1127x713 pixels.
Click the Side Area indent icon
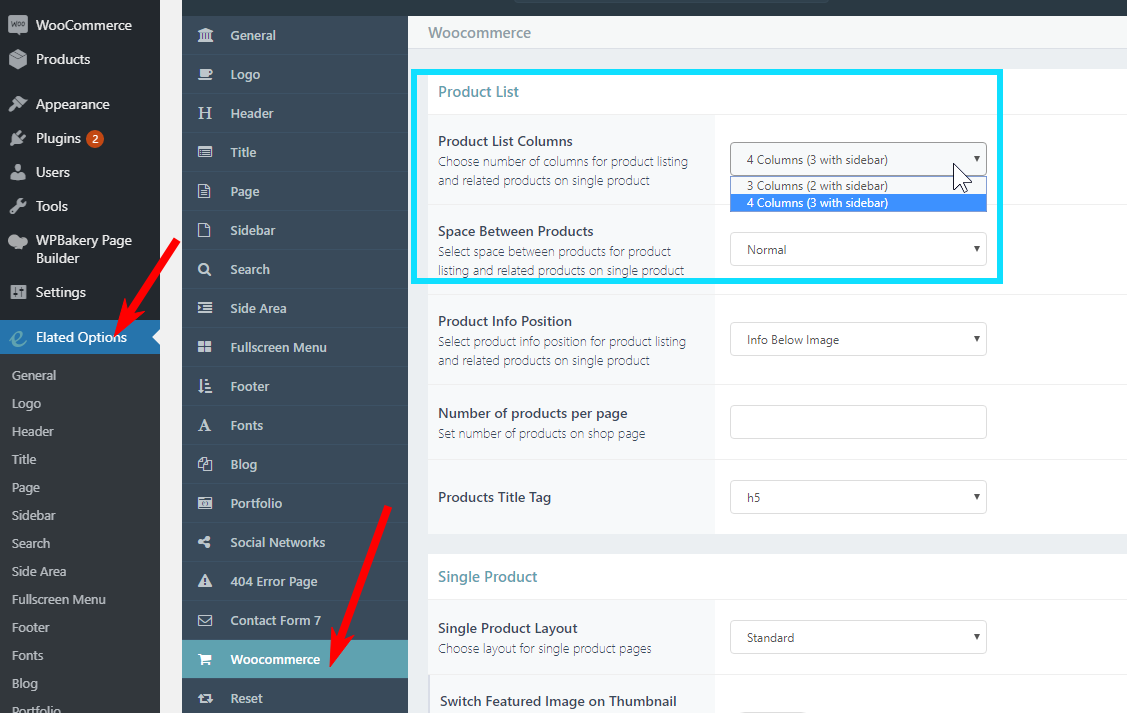(206, 308)
